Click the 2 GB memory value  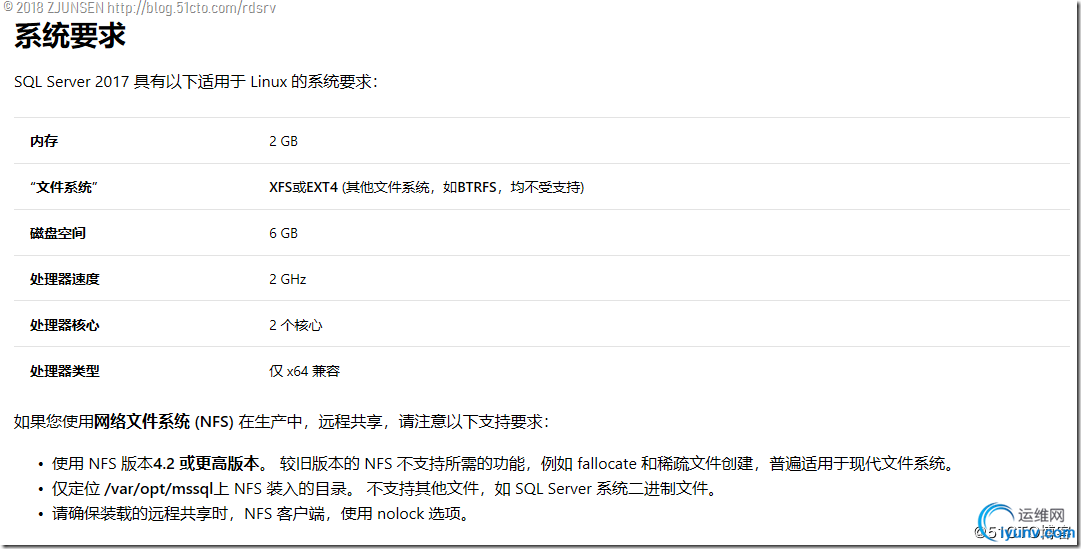pos(283,141)
